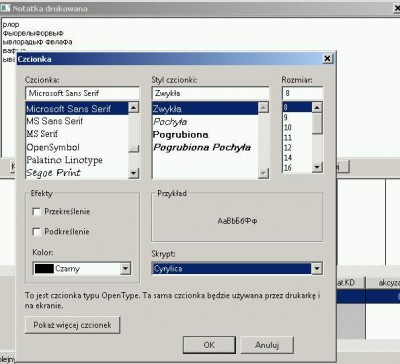Screen dimensions: 400x364
Task: Select the Cyrylica script combo box
Action: (x=237, y=268)
